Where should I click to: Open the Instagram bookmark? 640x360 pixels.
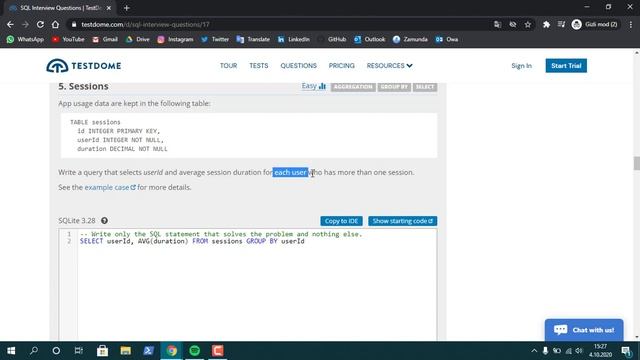click(176, 39)
